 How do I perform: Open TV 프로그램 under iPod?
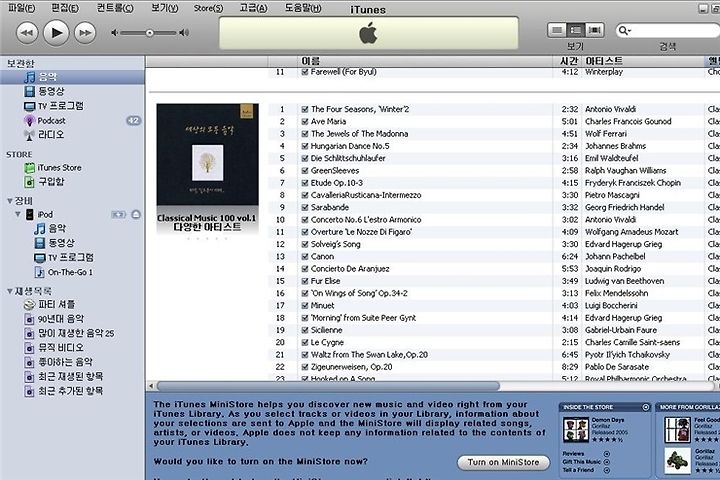click(71, 257)
